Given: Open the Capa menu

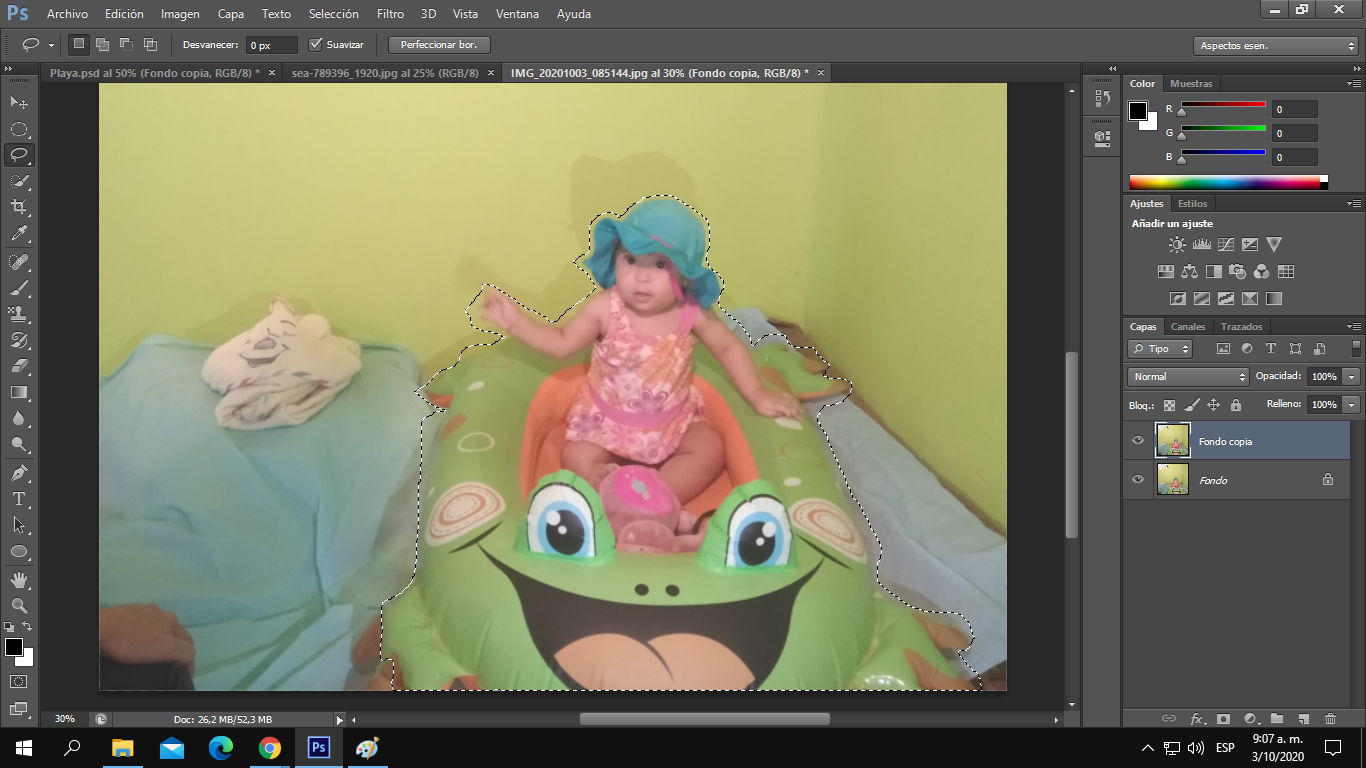Looking at the screenshot, I should pos(231,14).
